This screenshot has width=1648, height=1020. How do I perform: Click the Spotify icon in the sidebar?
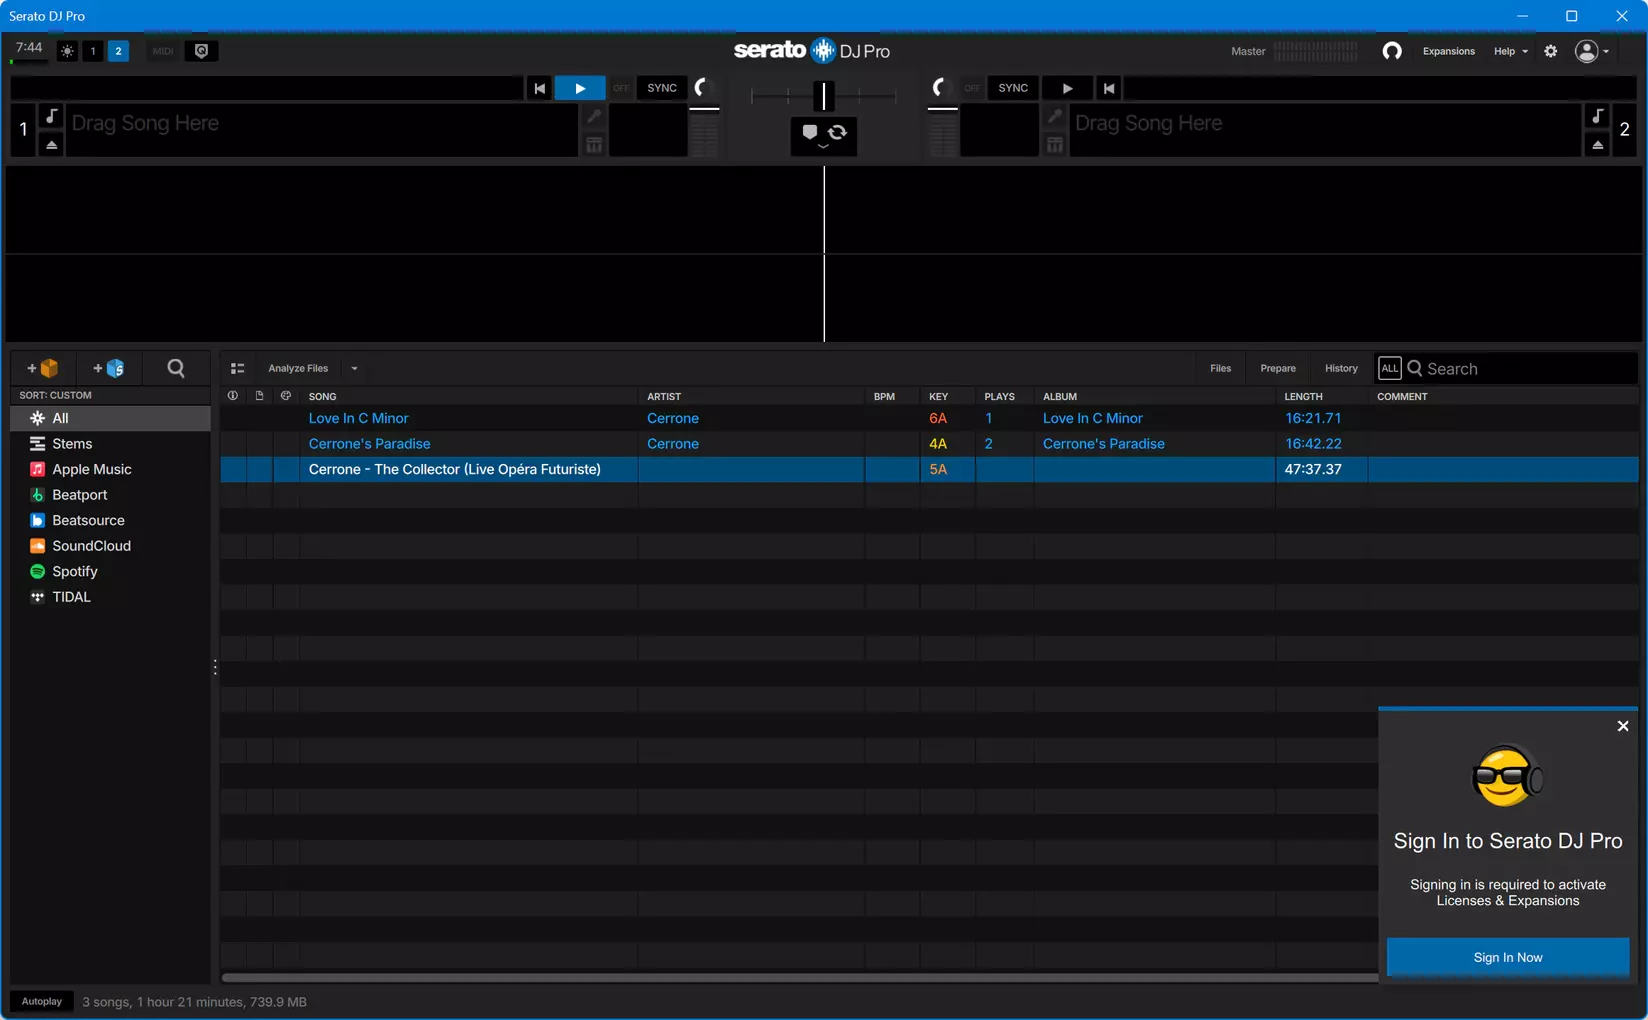37,571
